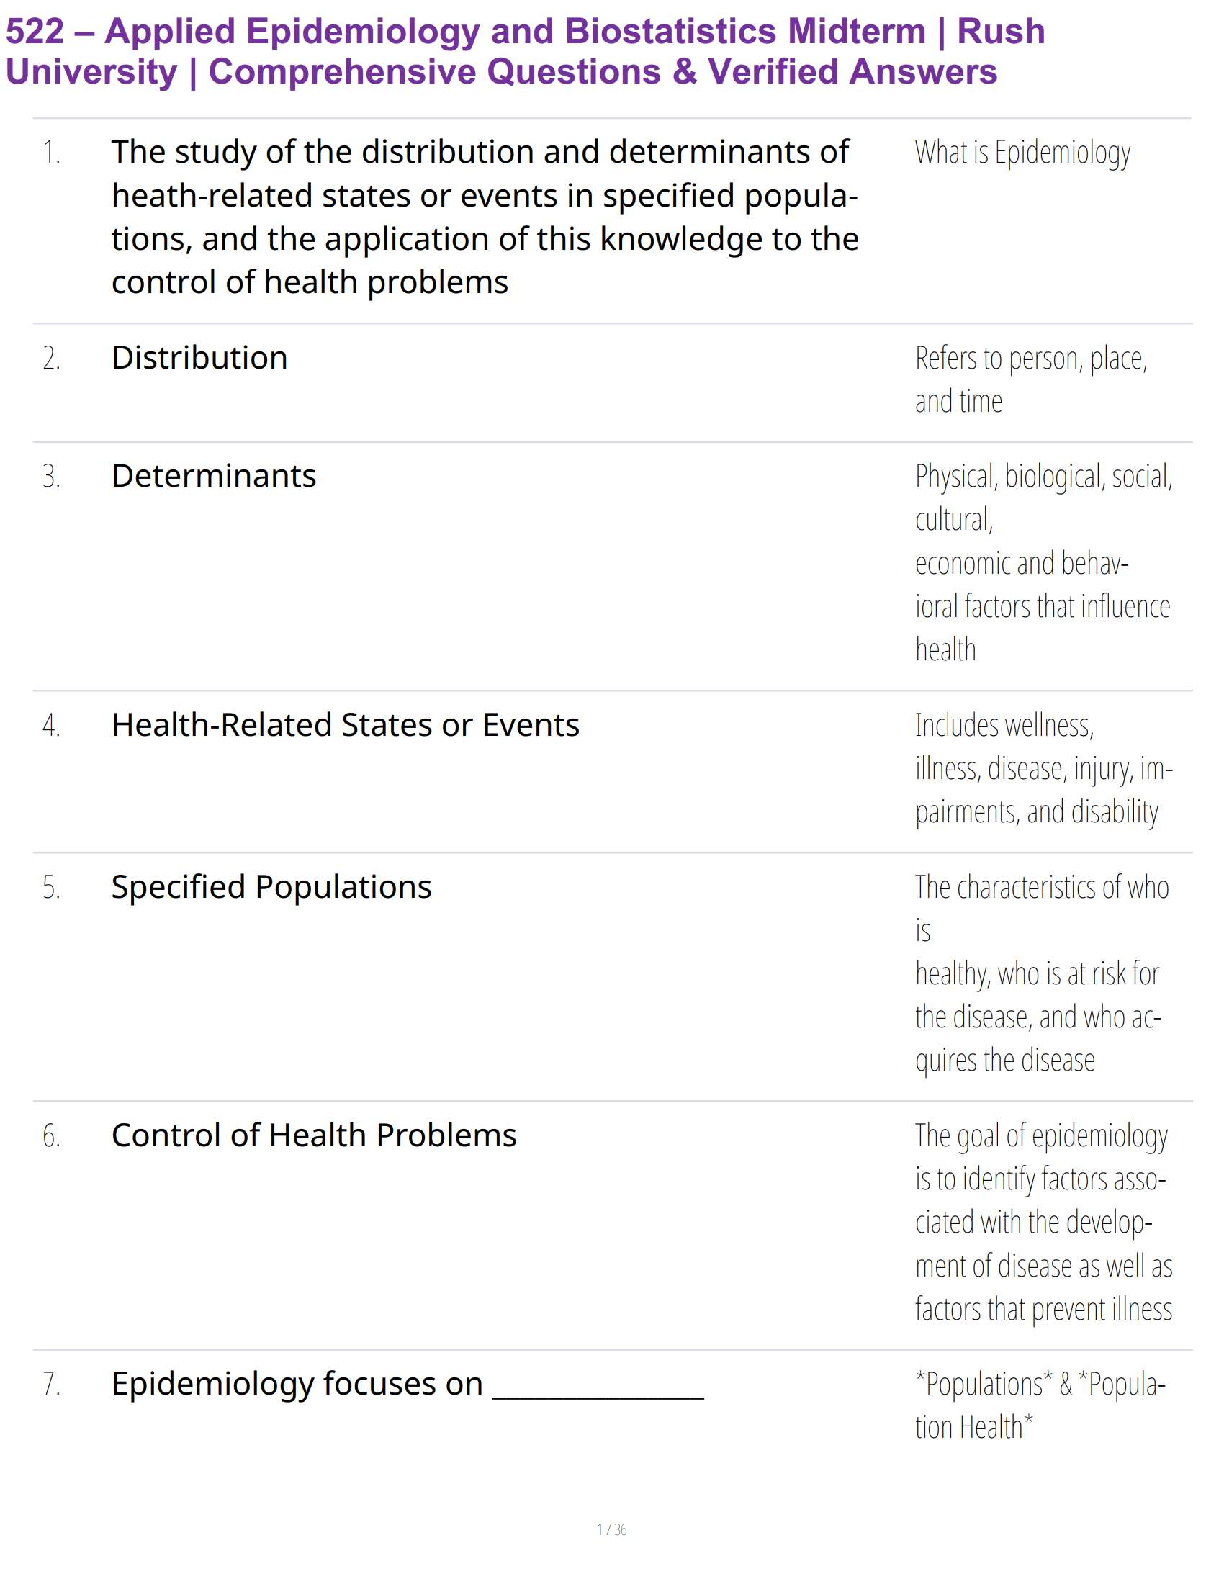Click "The goal of epidemiology" answer line
Screen dimensions: 1224x1584
click(1041, 1136)
